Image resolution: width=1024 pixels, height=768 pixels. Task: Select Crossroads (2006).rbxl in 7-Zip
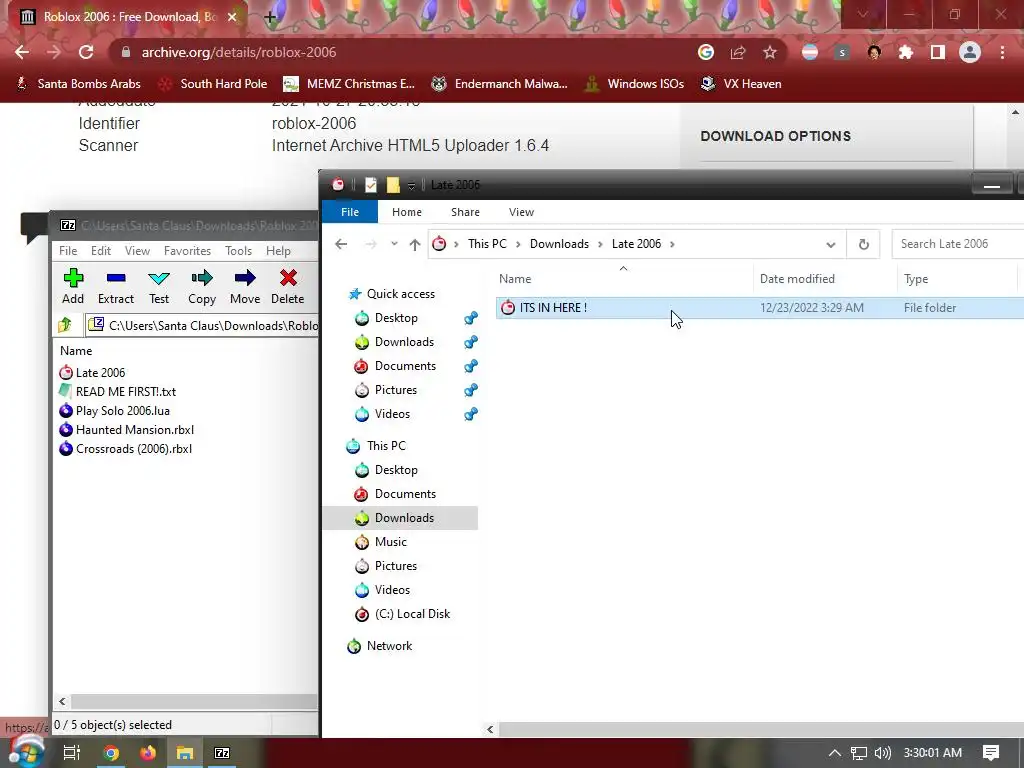(x=125, y=448)
